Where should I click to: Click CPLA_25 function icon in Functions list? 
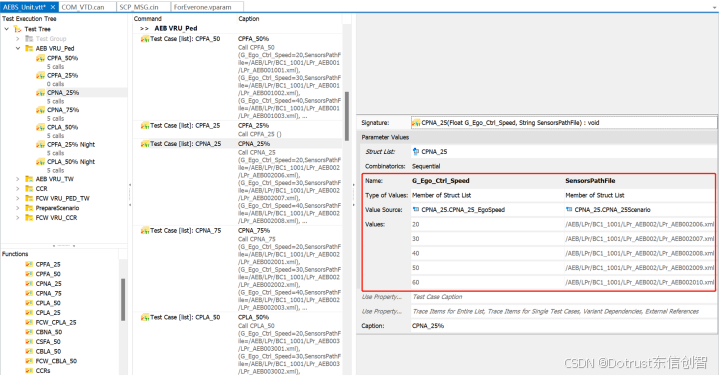(29, 312)
